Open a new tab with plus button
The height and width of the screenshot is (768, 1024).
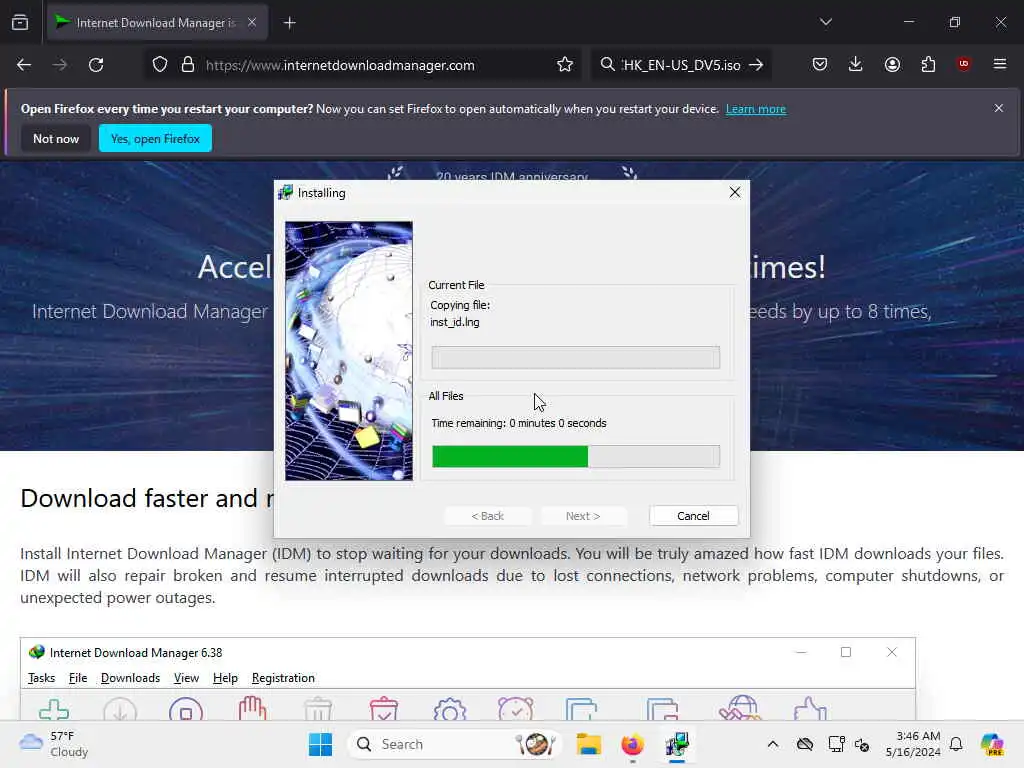[290, 23]
